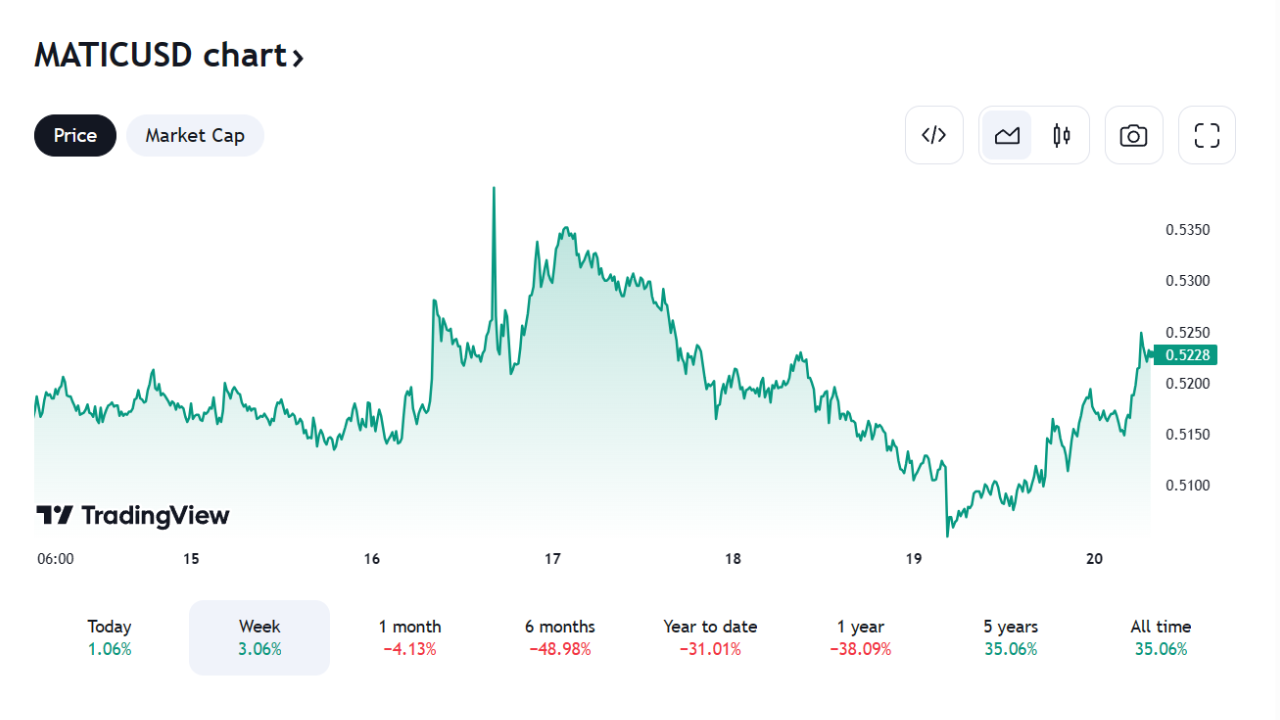Choose the 1 month range
This screenshot has height=720, width=1280.
[x=410, y=637]
